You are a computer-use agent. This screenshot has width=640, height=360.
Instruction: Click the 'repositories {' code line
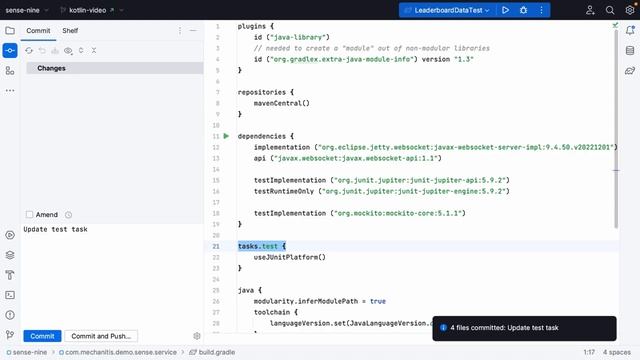[x=266, y=92]
